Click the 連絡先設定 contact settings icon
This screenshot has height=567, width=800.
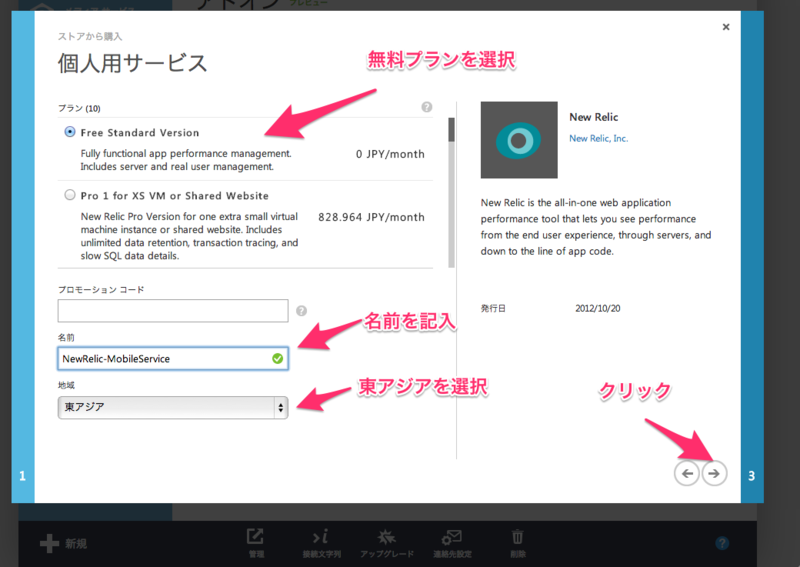tap(452, 537)
